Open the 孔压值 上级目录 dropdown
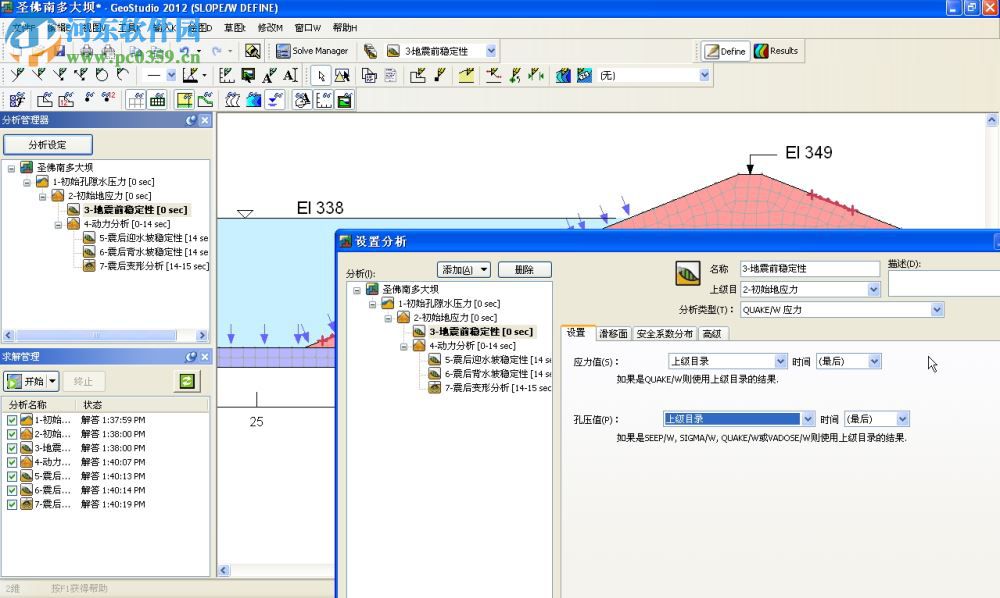Screen dimensions: 1000x598 click(807, 418)
